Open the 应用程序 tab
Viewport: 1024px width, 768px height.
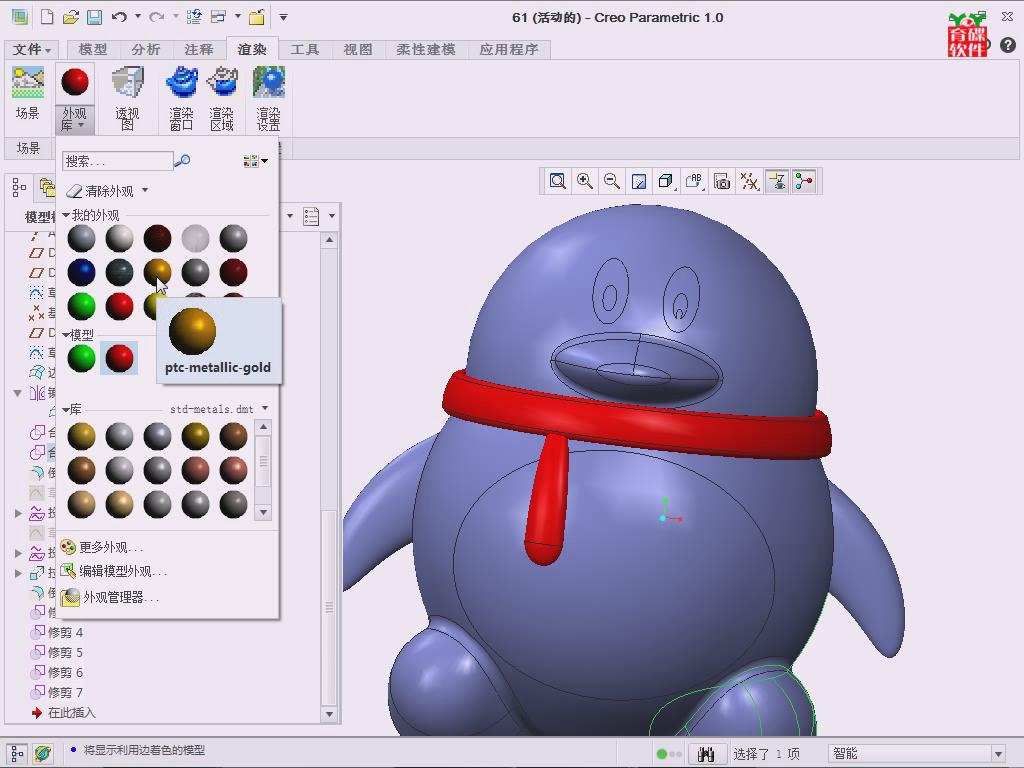(x=509, y=50)
